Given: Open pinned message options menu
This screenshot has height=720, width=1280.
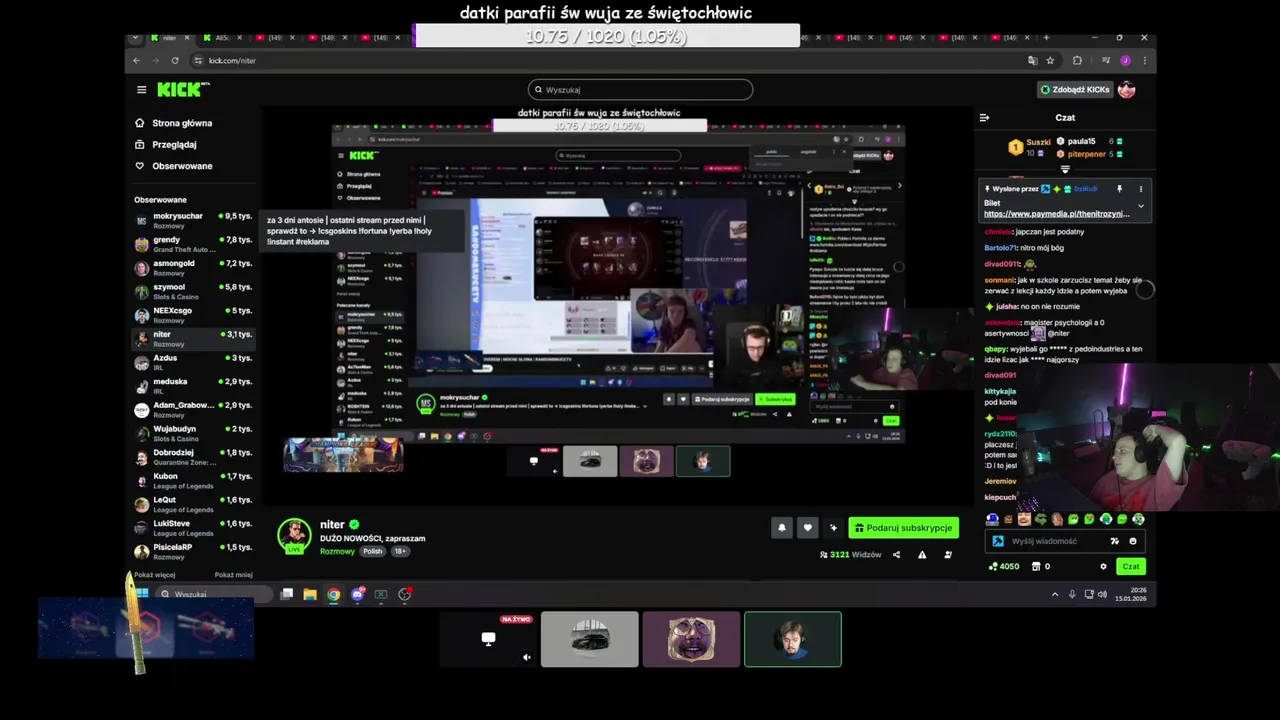Looking at the screenshot, I should (1140, 188).
